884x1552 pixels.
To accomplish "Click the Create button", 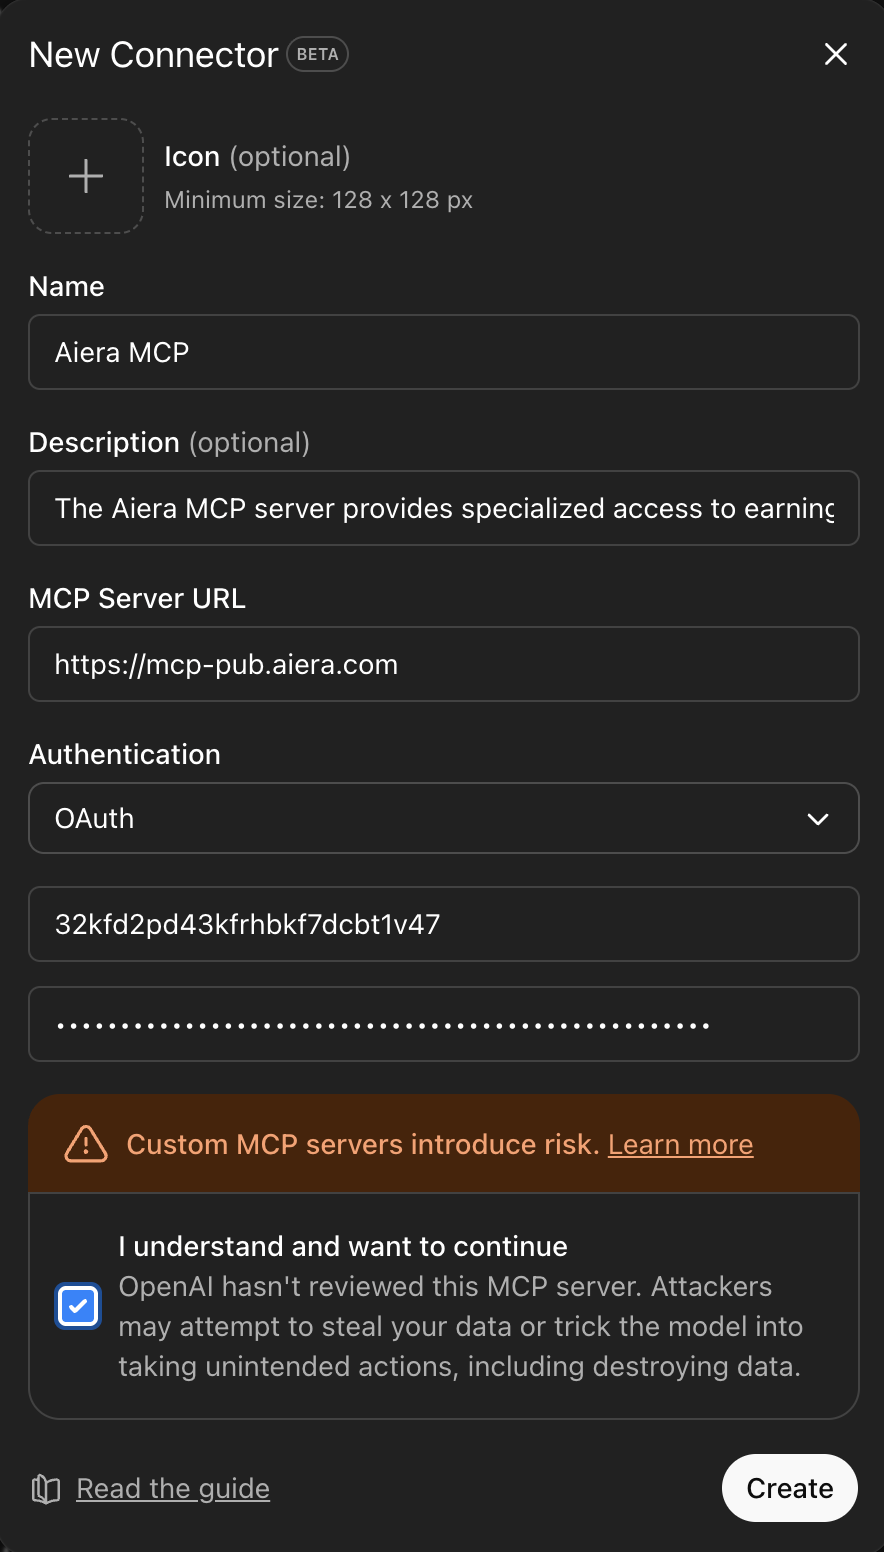I will point(789,1488).
